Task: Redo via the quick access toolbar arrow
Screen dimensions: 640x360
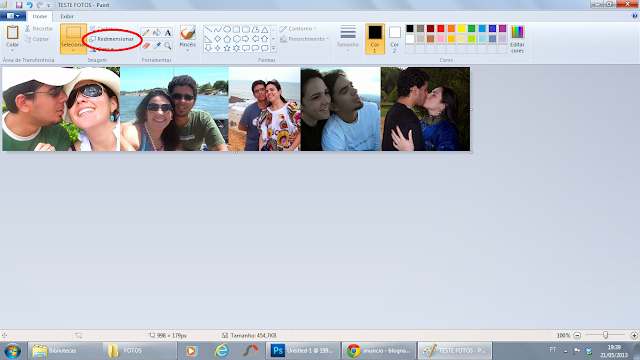Action: tap(40, 5)
